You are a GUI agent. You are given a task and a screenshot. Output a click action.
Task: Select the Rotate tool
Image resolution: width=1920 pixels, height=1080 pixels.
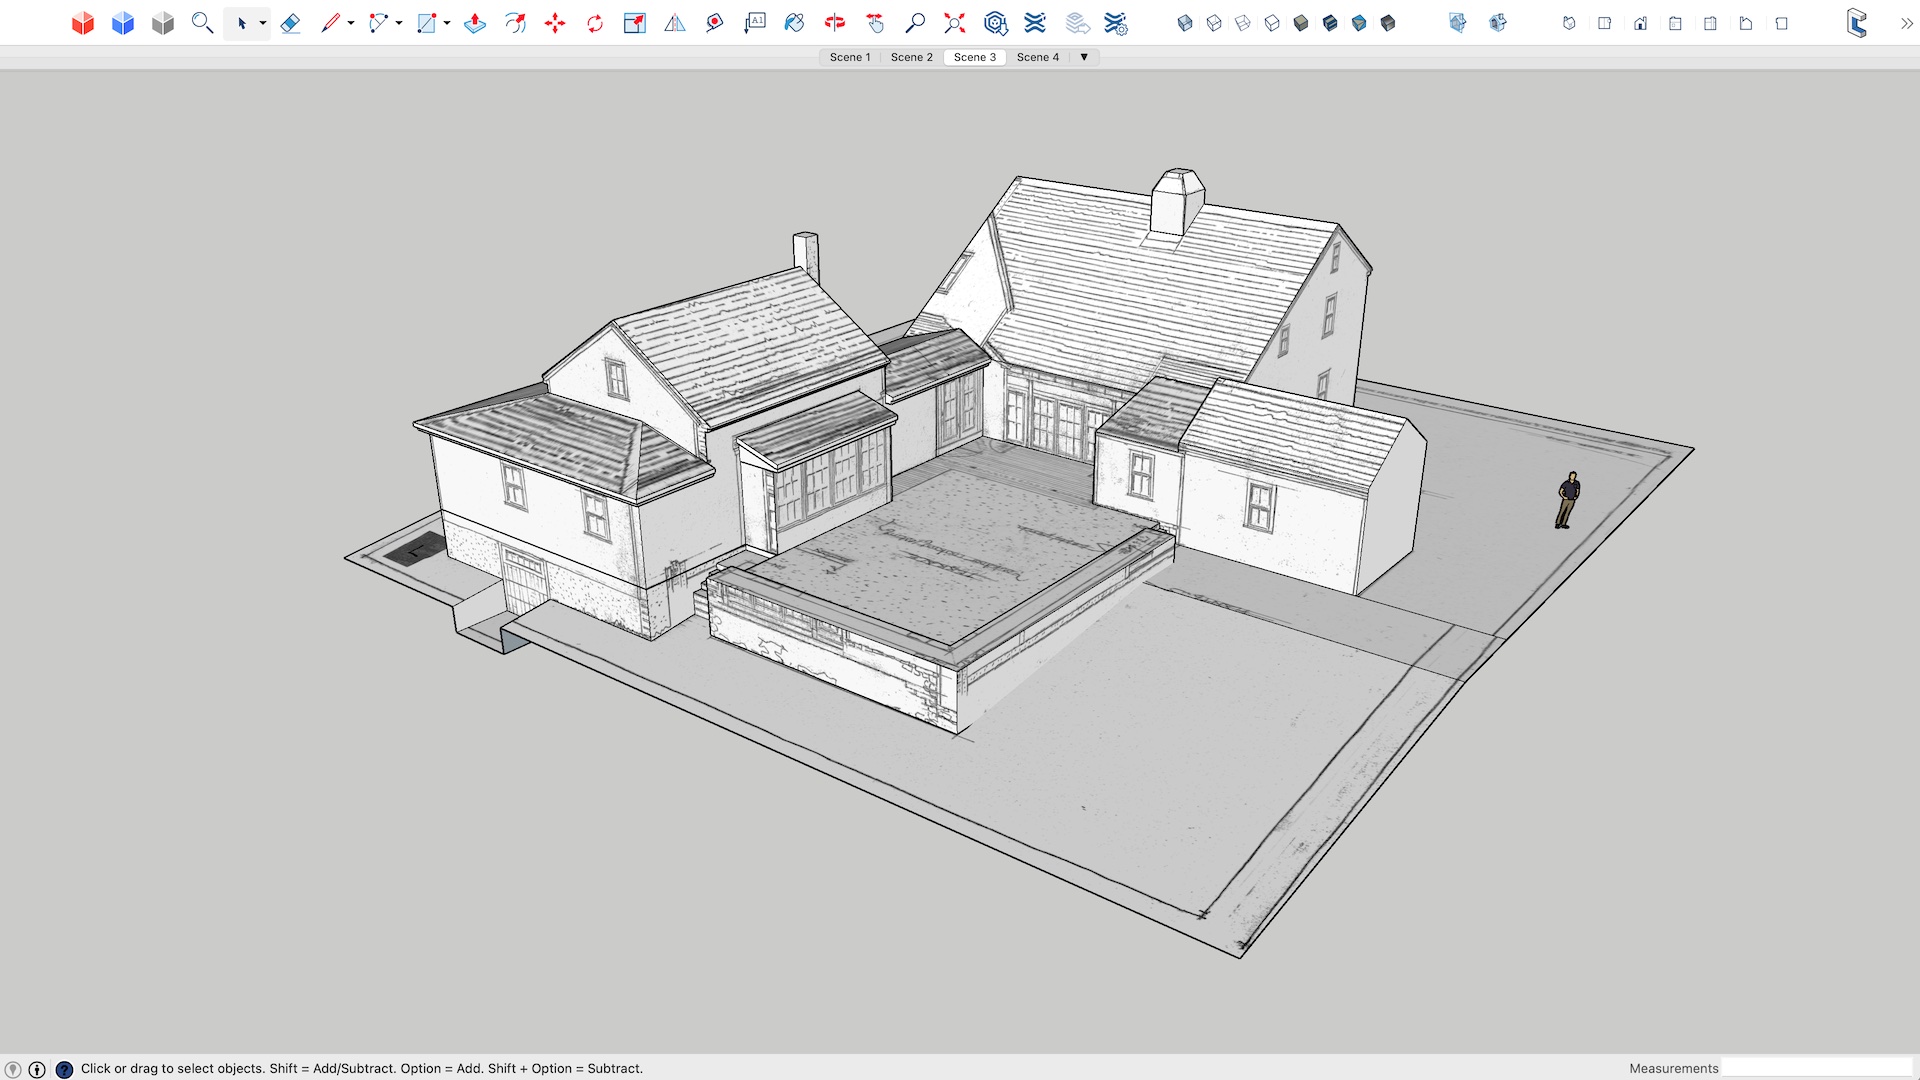pyautogui.click(x=595, y=23)
